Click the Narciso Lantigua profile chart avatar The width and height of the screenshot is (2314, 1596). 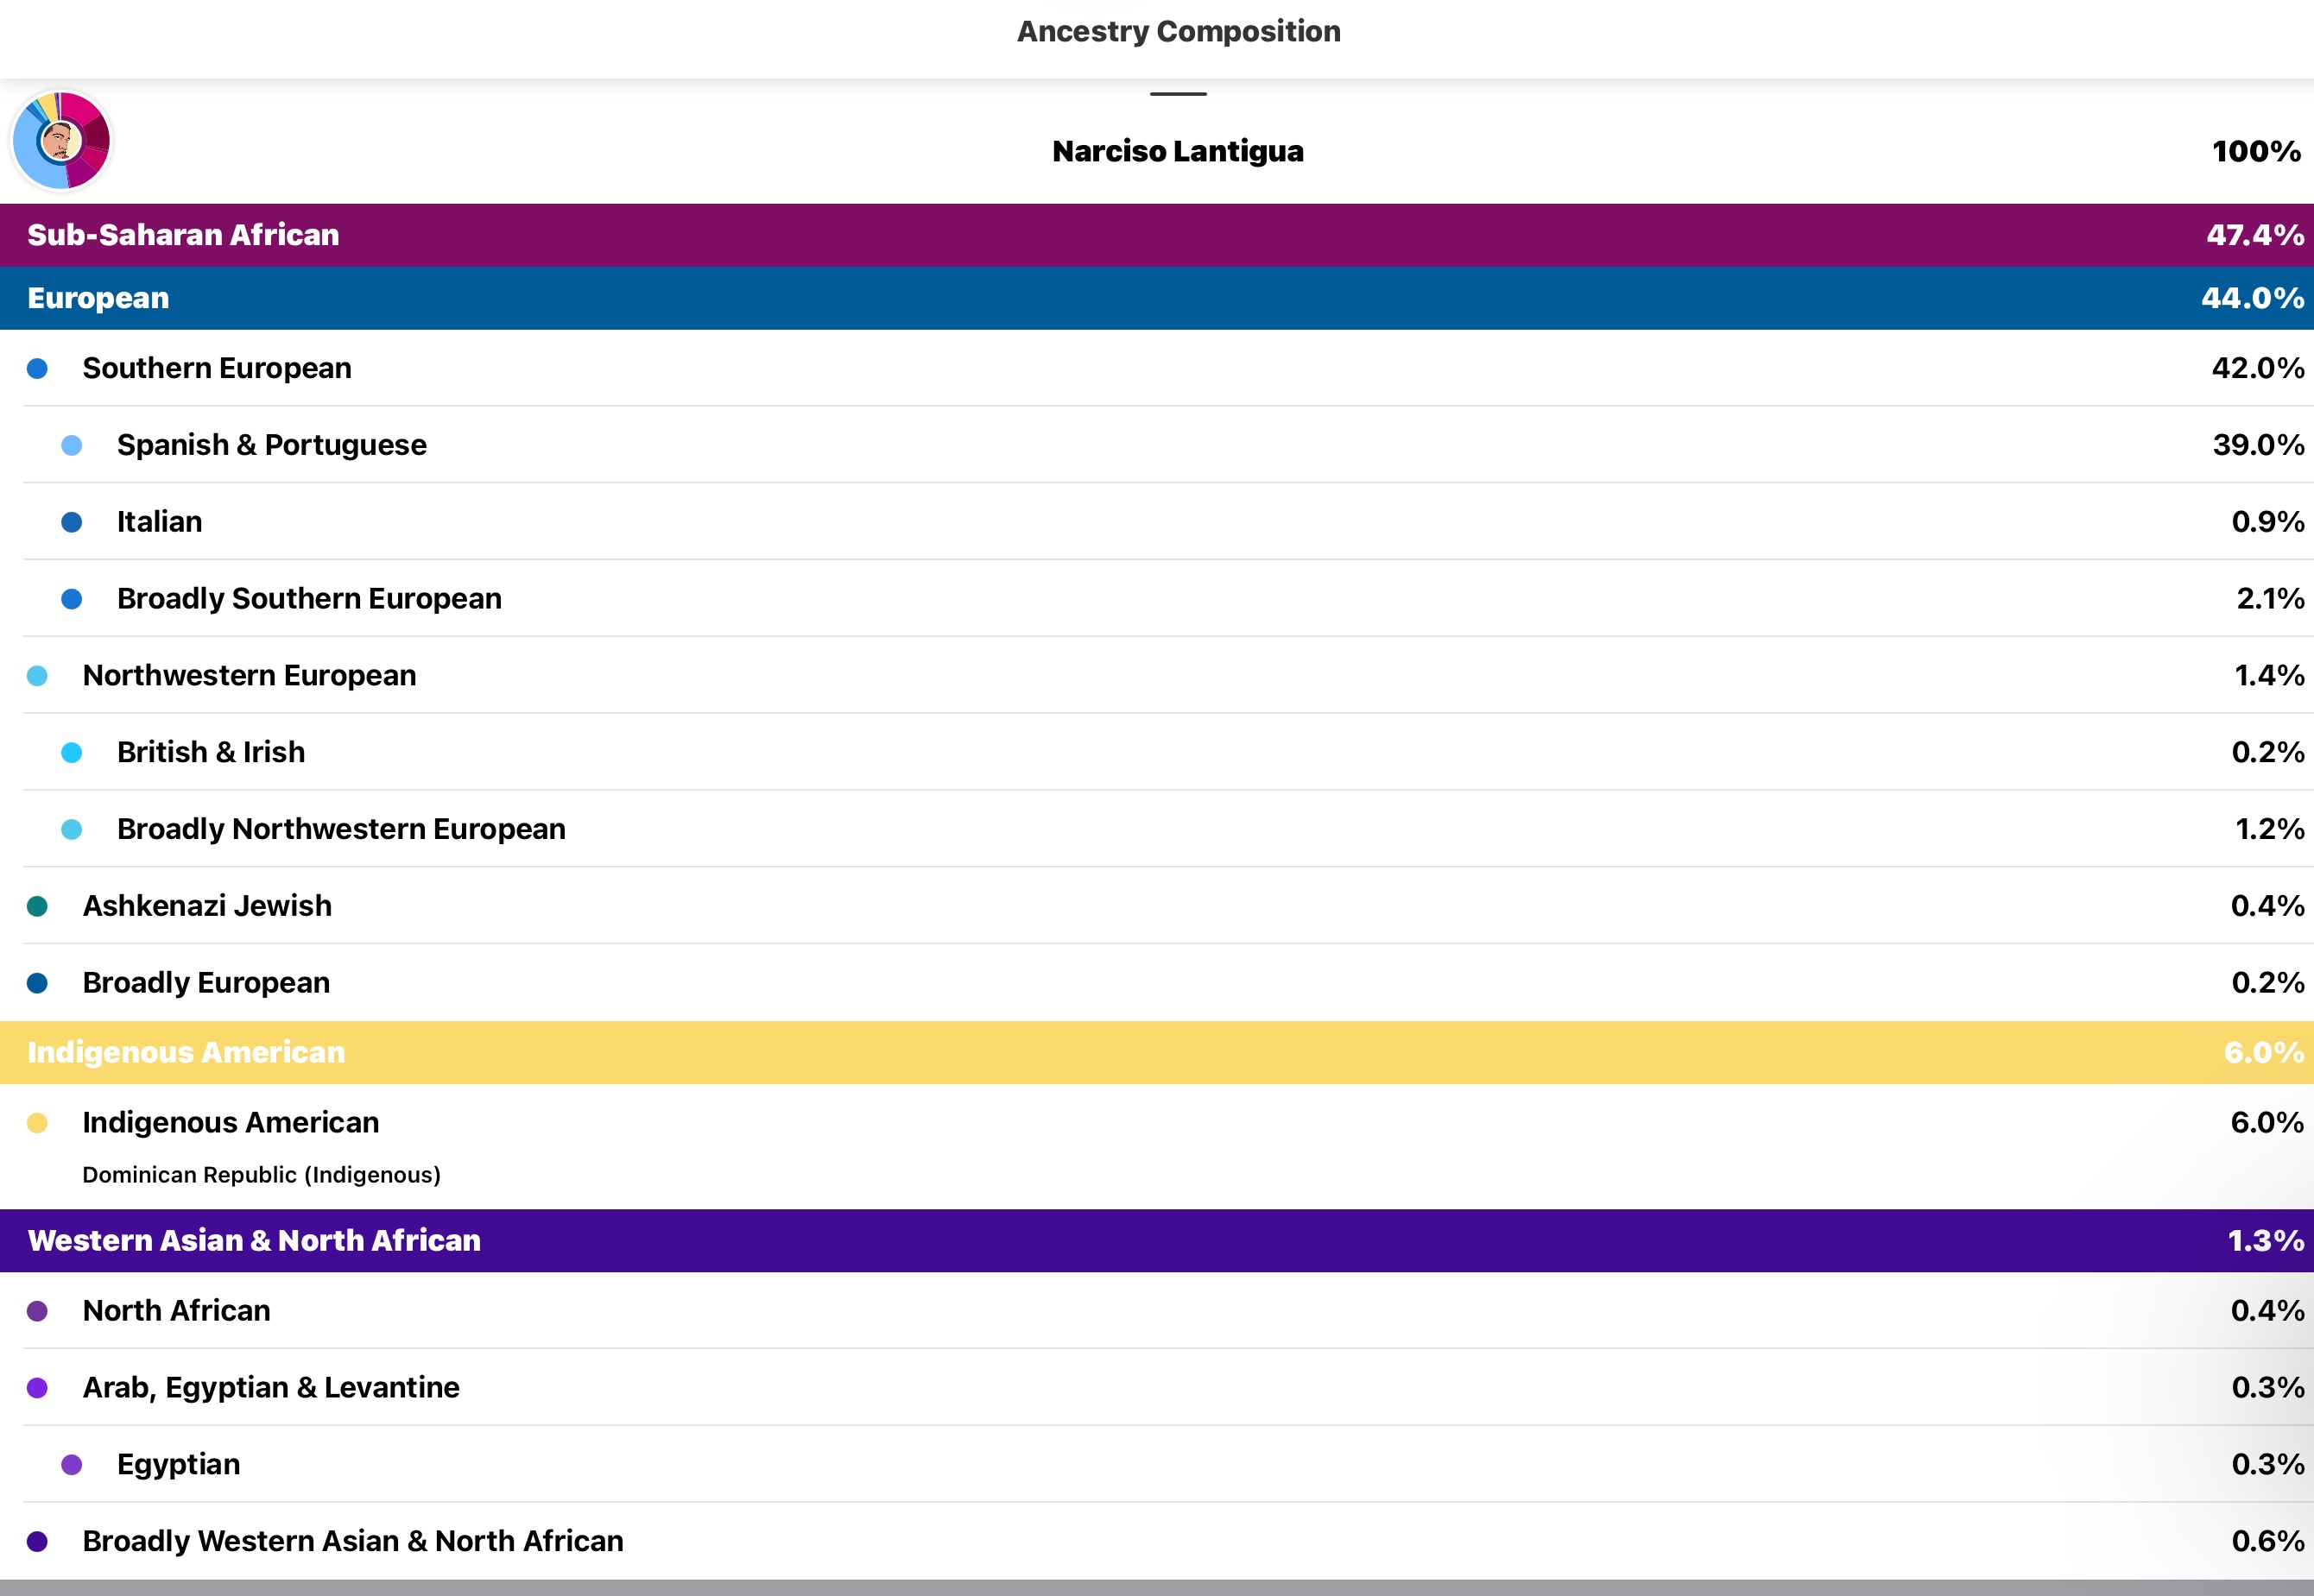pyautogui.click(x=60, y=141)
